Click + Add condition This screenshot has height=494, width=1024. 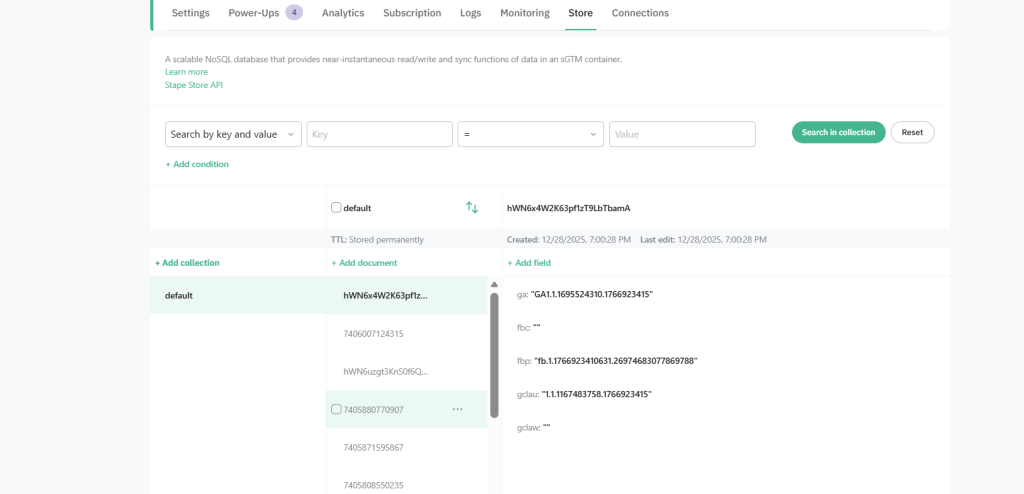point(197,164)
